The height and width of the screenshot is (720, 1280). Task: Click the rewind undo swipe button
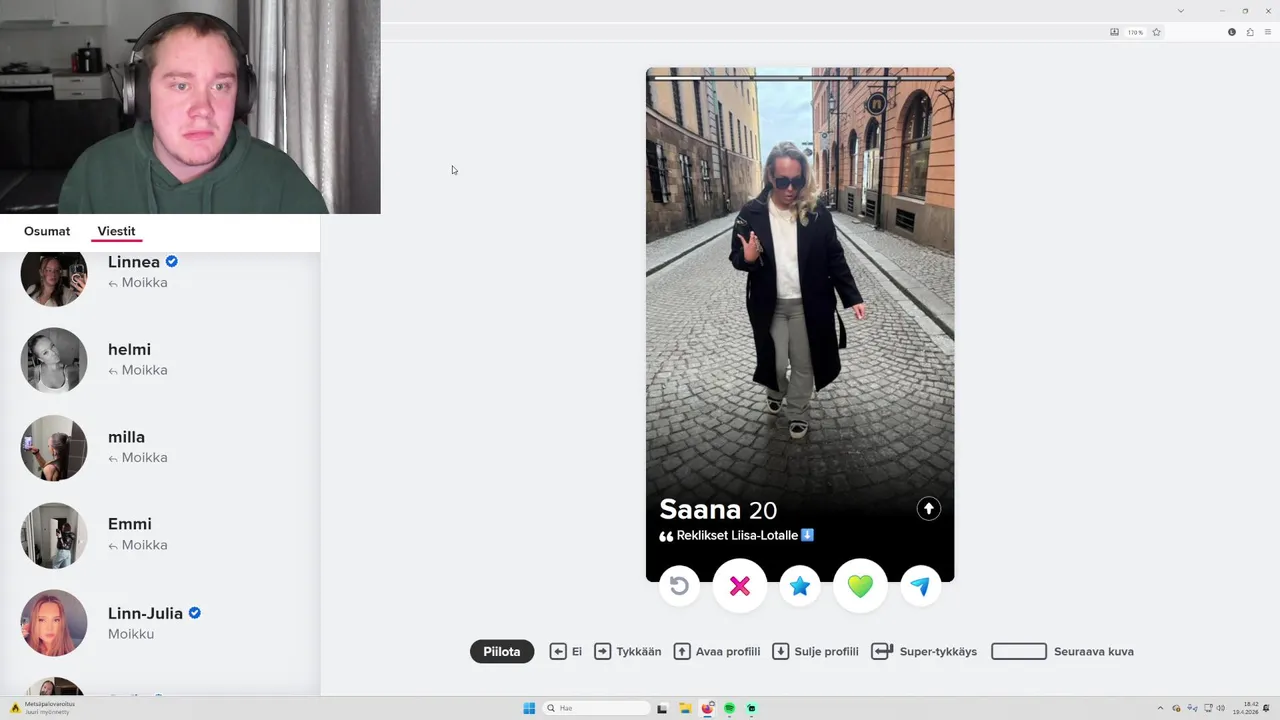tap(679, 586)
